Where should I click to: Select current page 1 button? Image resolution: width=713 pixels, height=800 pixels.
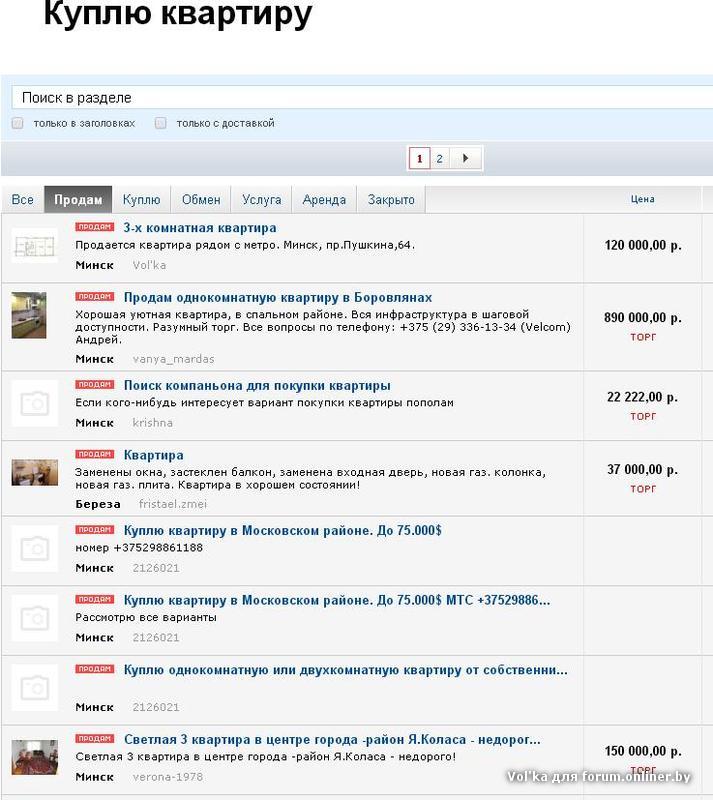[420, 158]
